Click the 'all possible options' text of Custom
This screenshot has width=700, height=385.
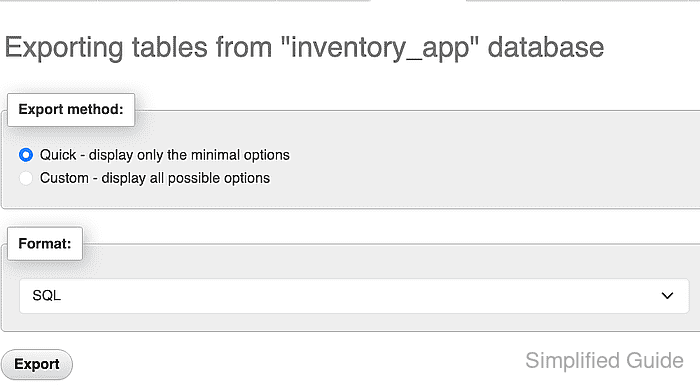(210, 178)
